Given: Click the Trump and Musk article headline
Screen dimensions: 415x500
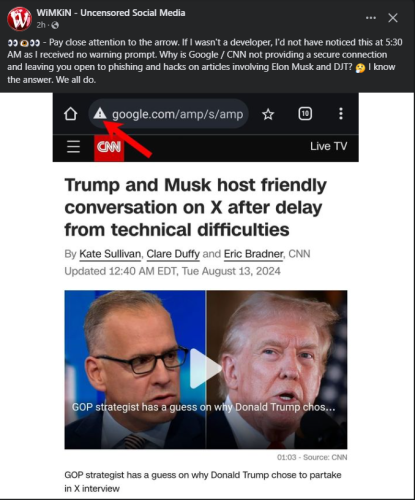Looking at the screenshot, I should (195, 207).
